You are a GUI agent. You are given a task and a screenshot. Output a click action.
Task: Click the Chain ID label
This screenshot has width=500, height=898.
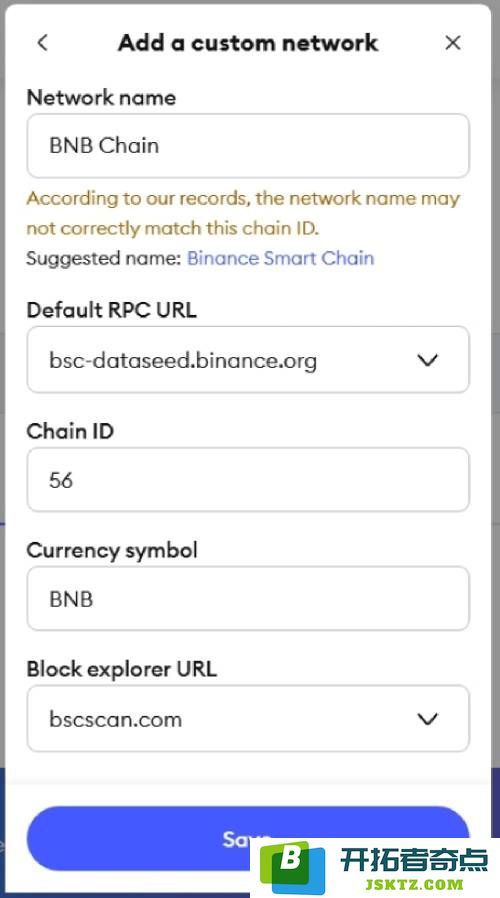tap(70, 431)
